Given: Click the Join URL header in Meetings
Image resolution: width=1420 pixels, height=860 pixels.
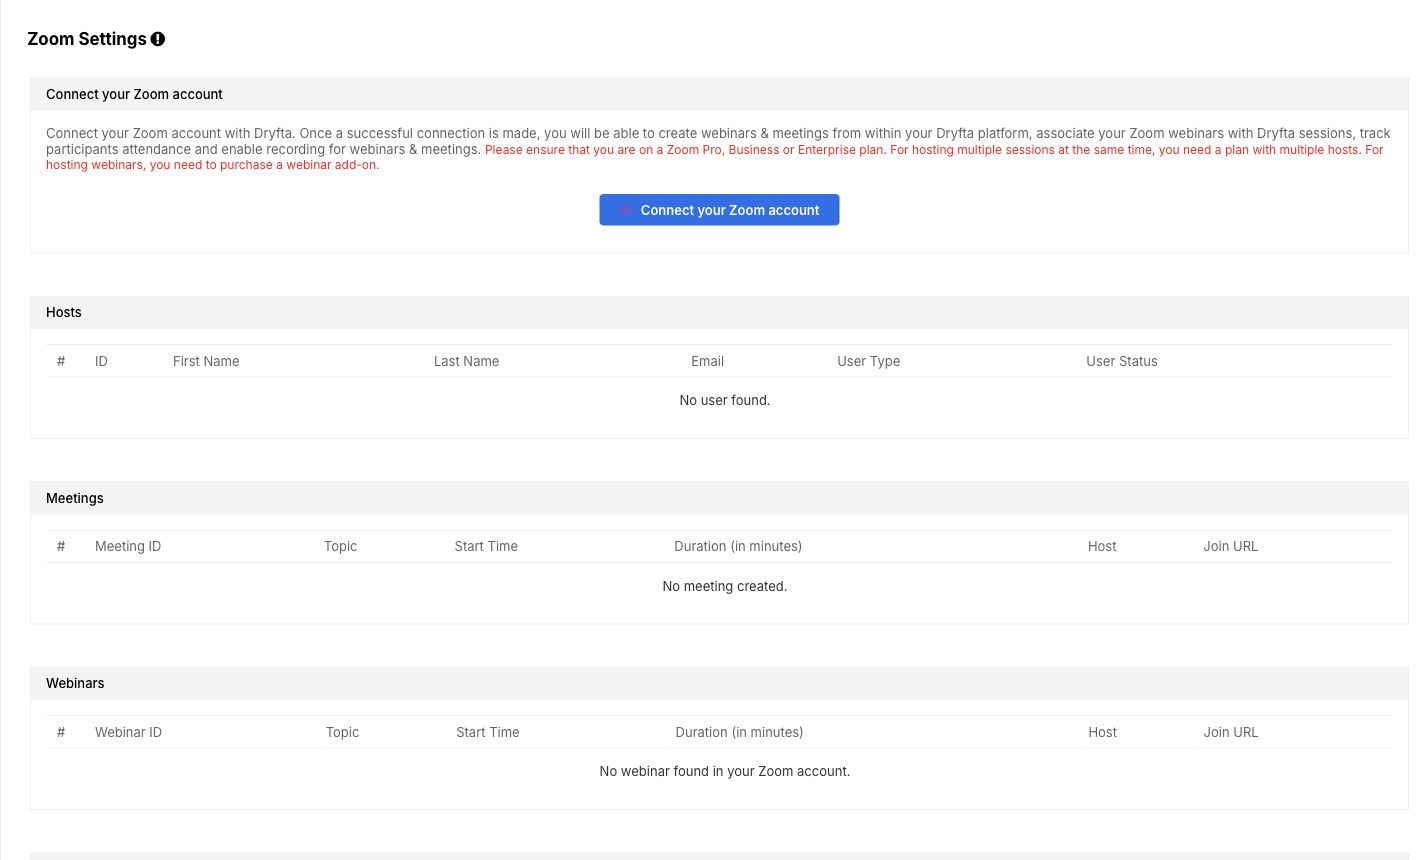Looking at the screenshot, I should click(x=1231, y=546).
